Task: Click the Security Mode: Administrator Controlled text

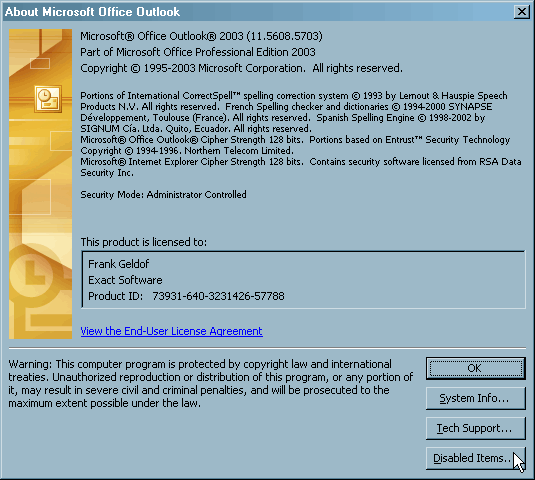Action: (163, 194)
